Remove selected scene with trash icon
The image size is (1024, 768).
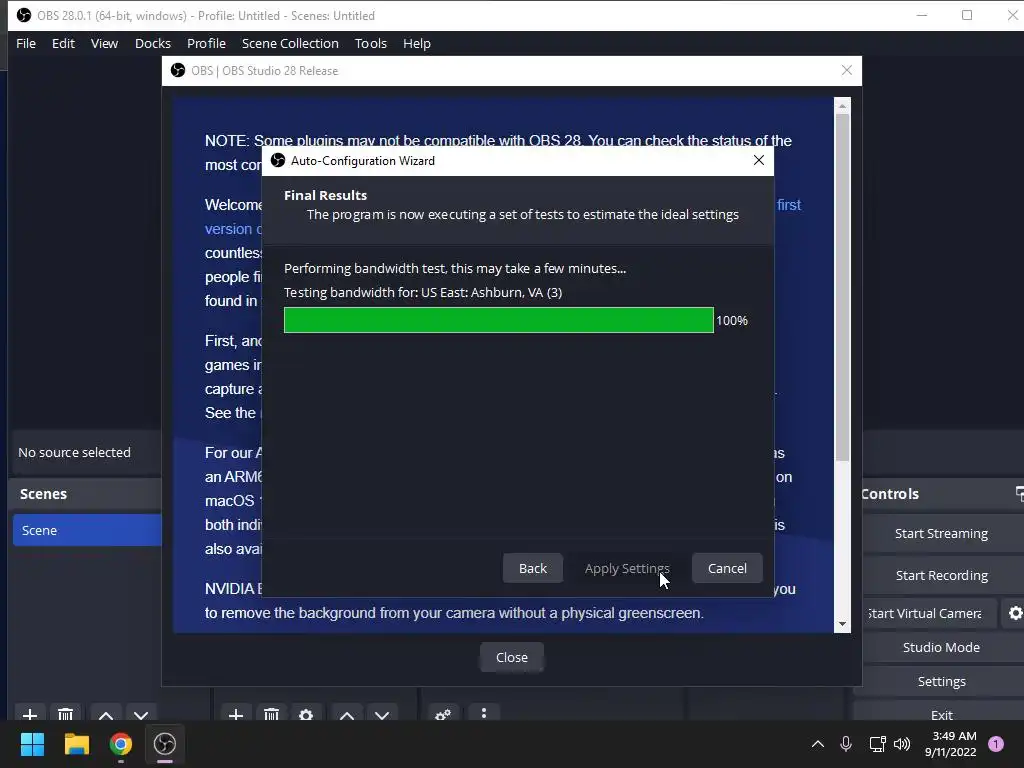tap(65, 714)
